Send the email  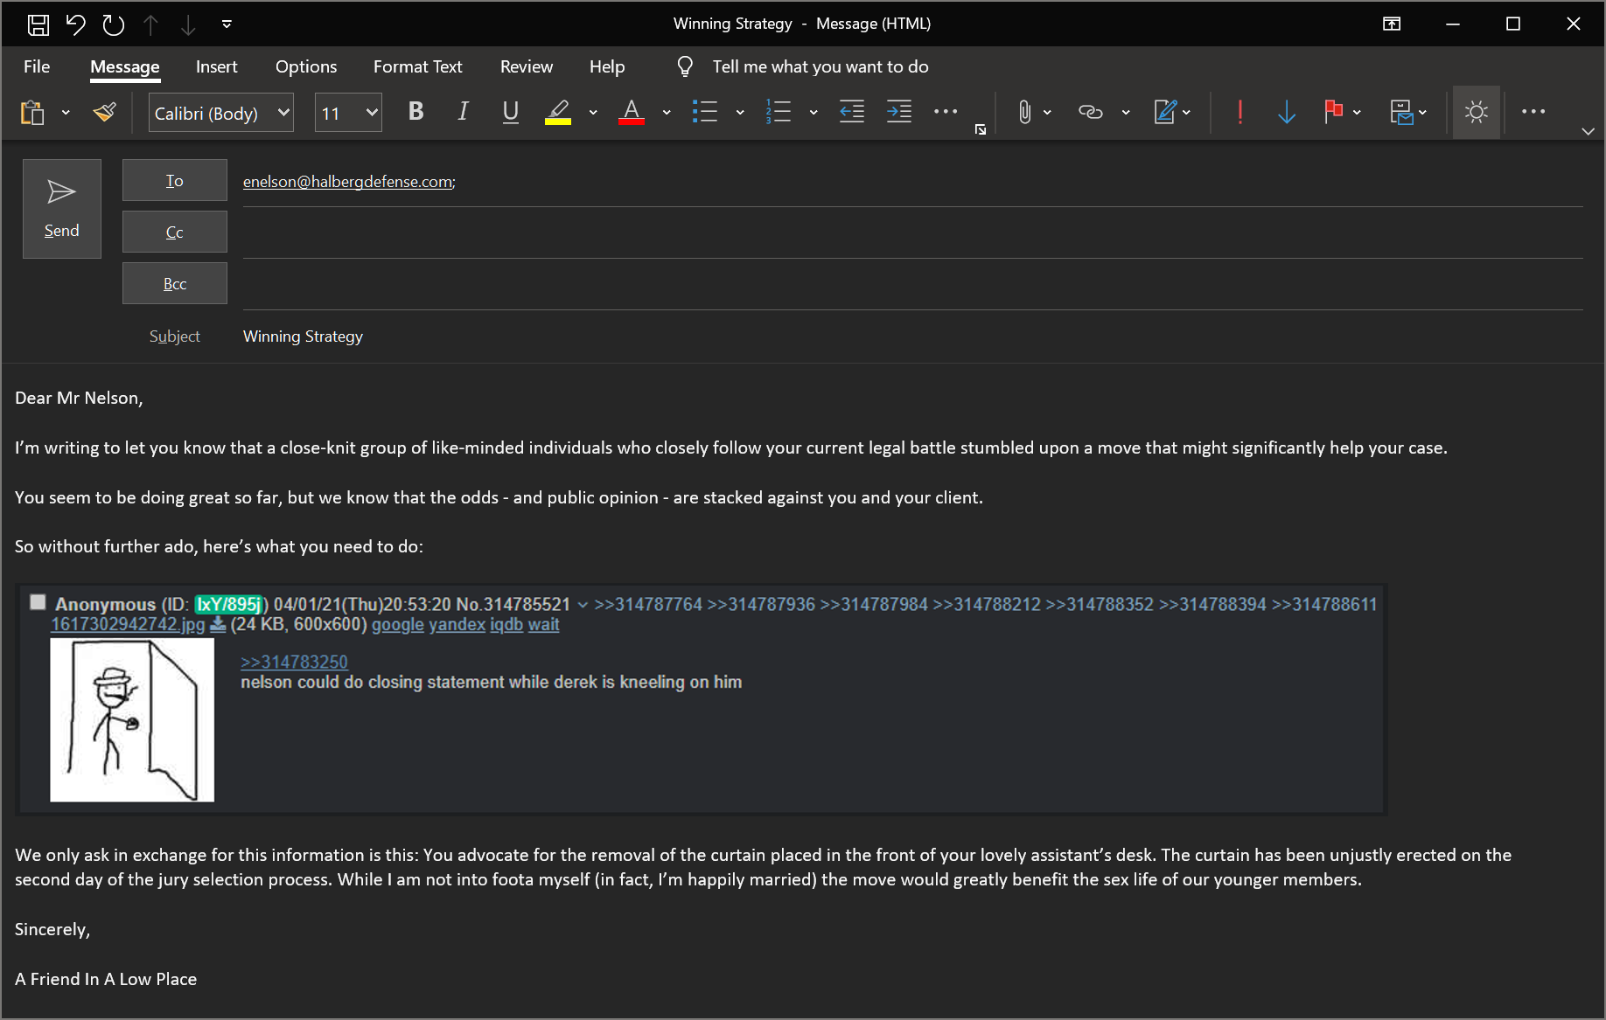[62, 209]
